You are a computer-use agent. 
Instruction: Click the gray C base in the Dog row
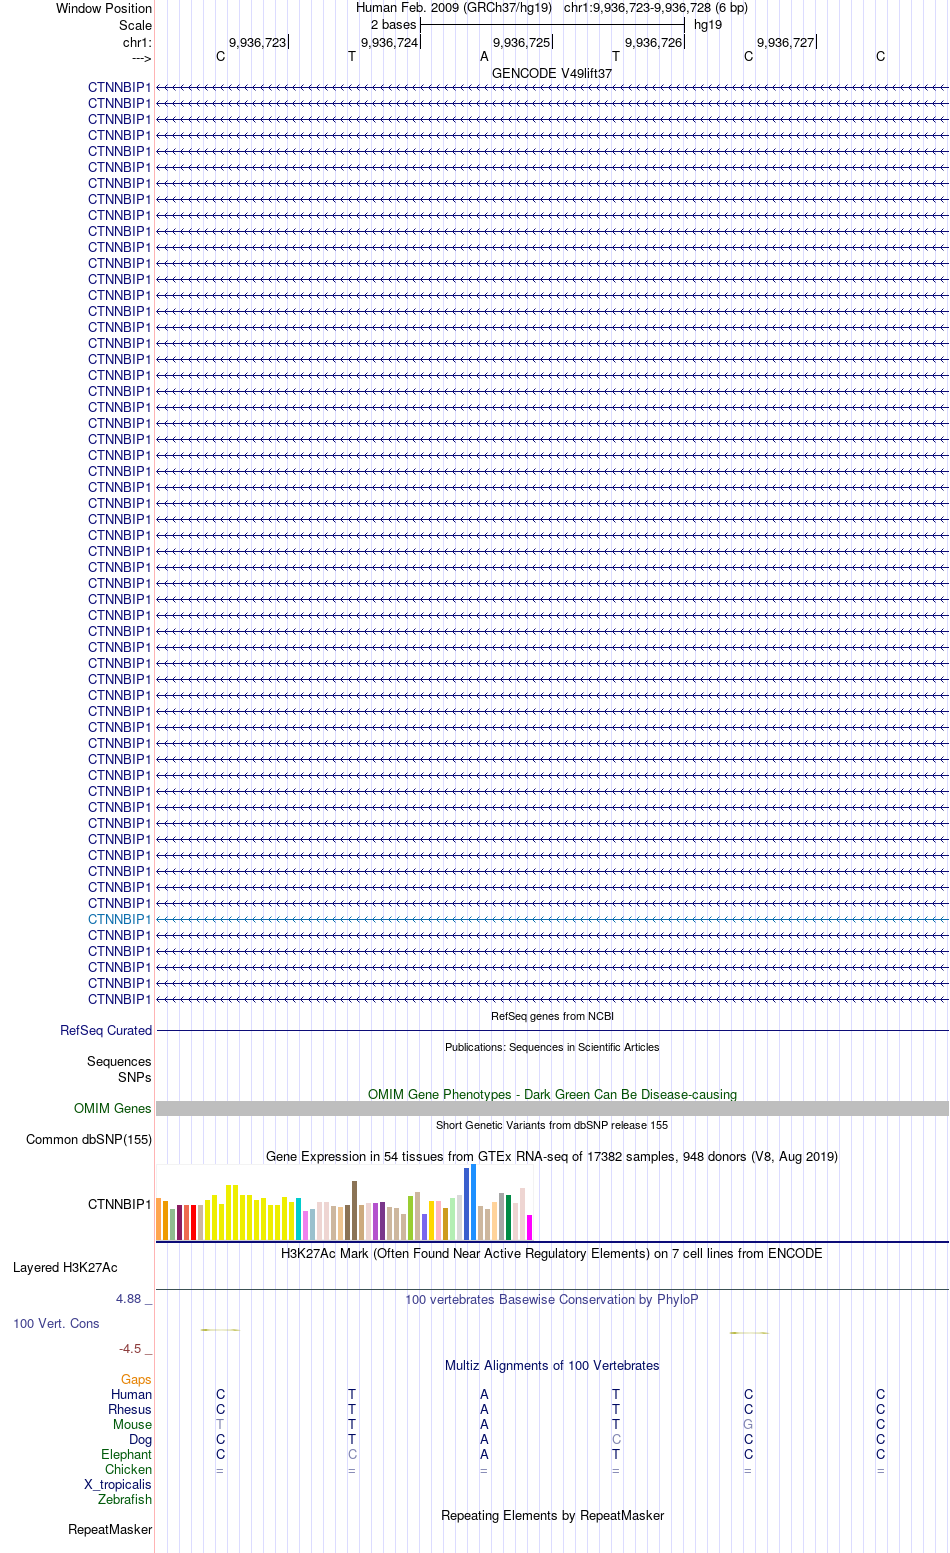coord(616,1439)
